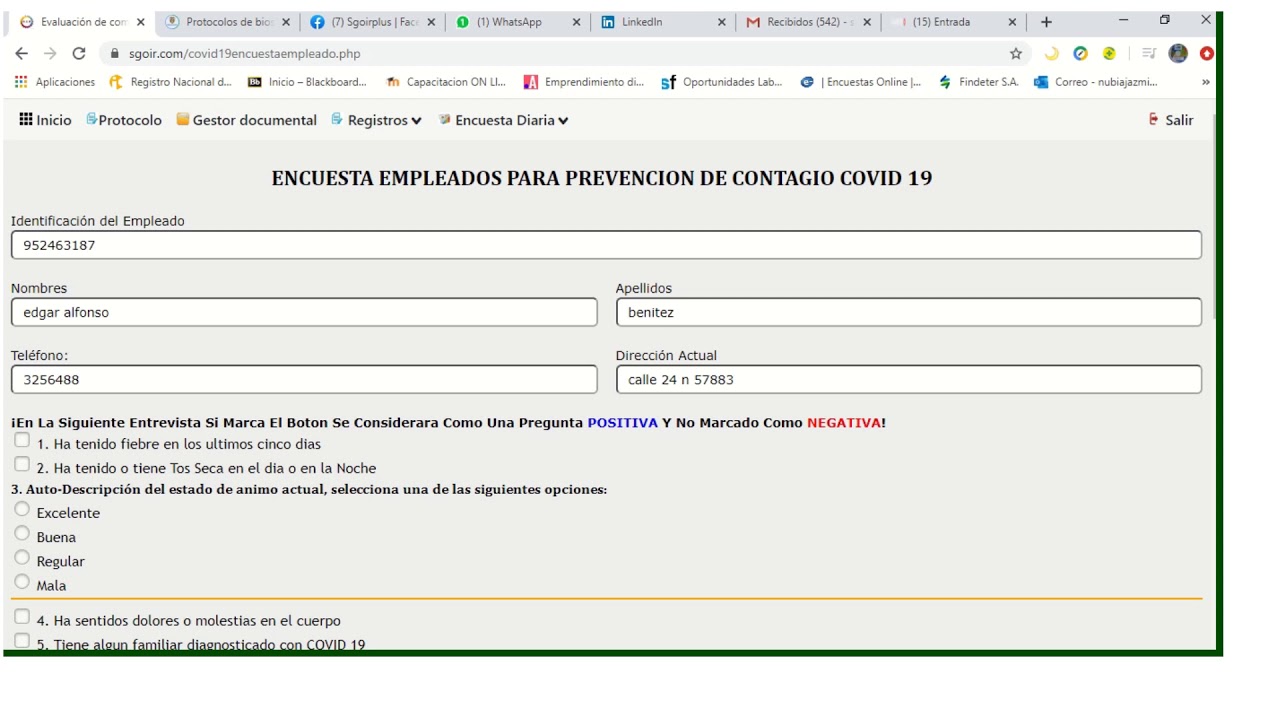Switch to the Protocolos de bioseguridad tab

(x=226, y=22)
